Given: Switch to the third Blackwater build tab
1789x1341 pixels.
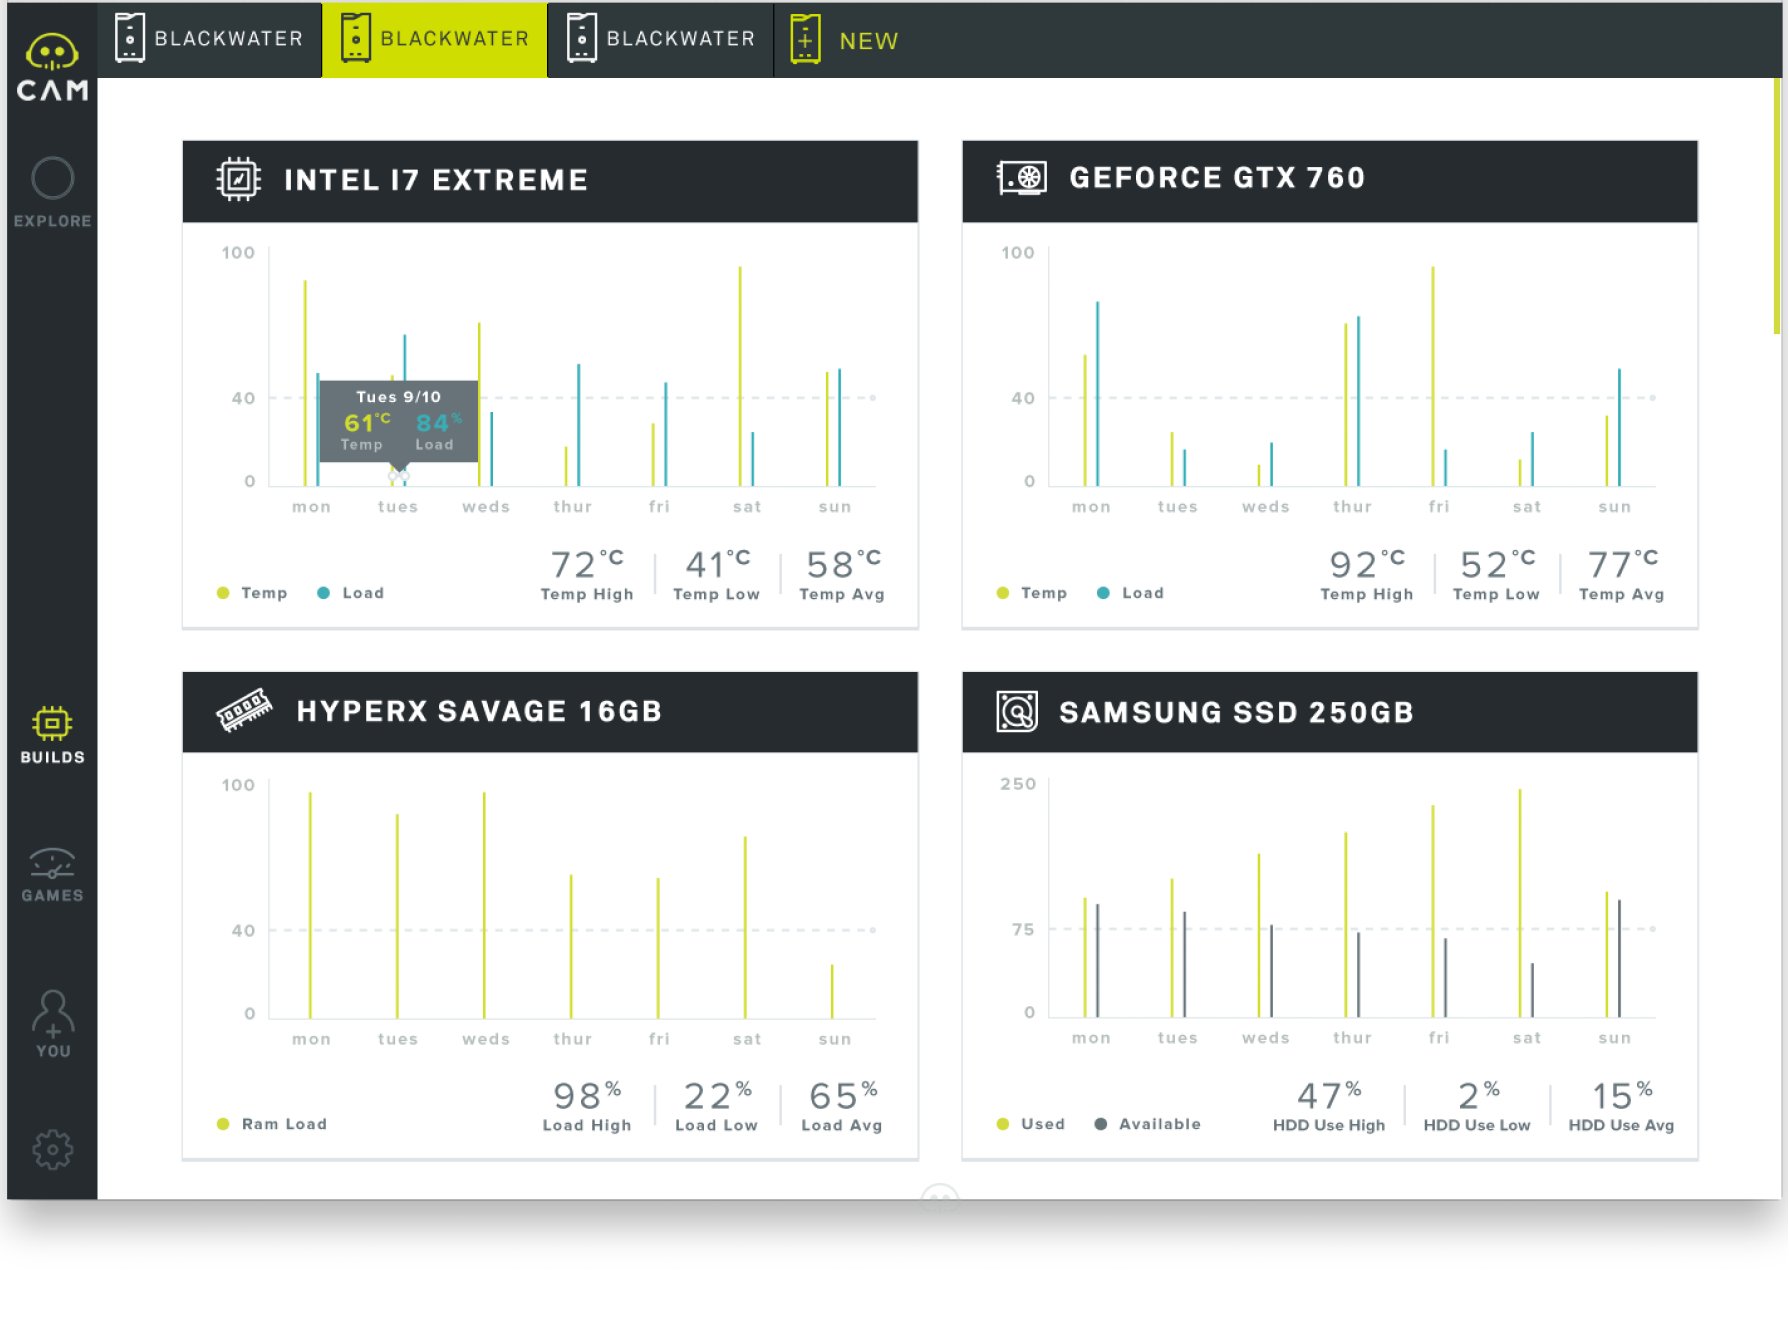Looking at the screenshot, I should tap(661, 39).
